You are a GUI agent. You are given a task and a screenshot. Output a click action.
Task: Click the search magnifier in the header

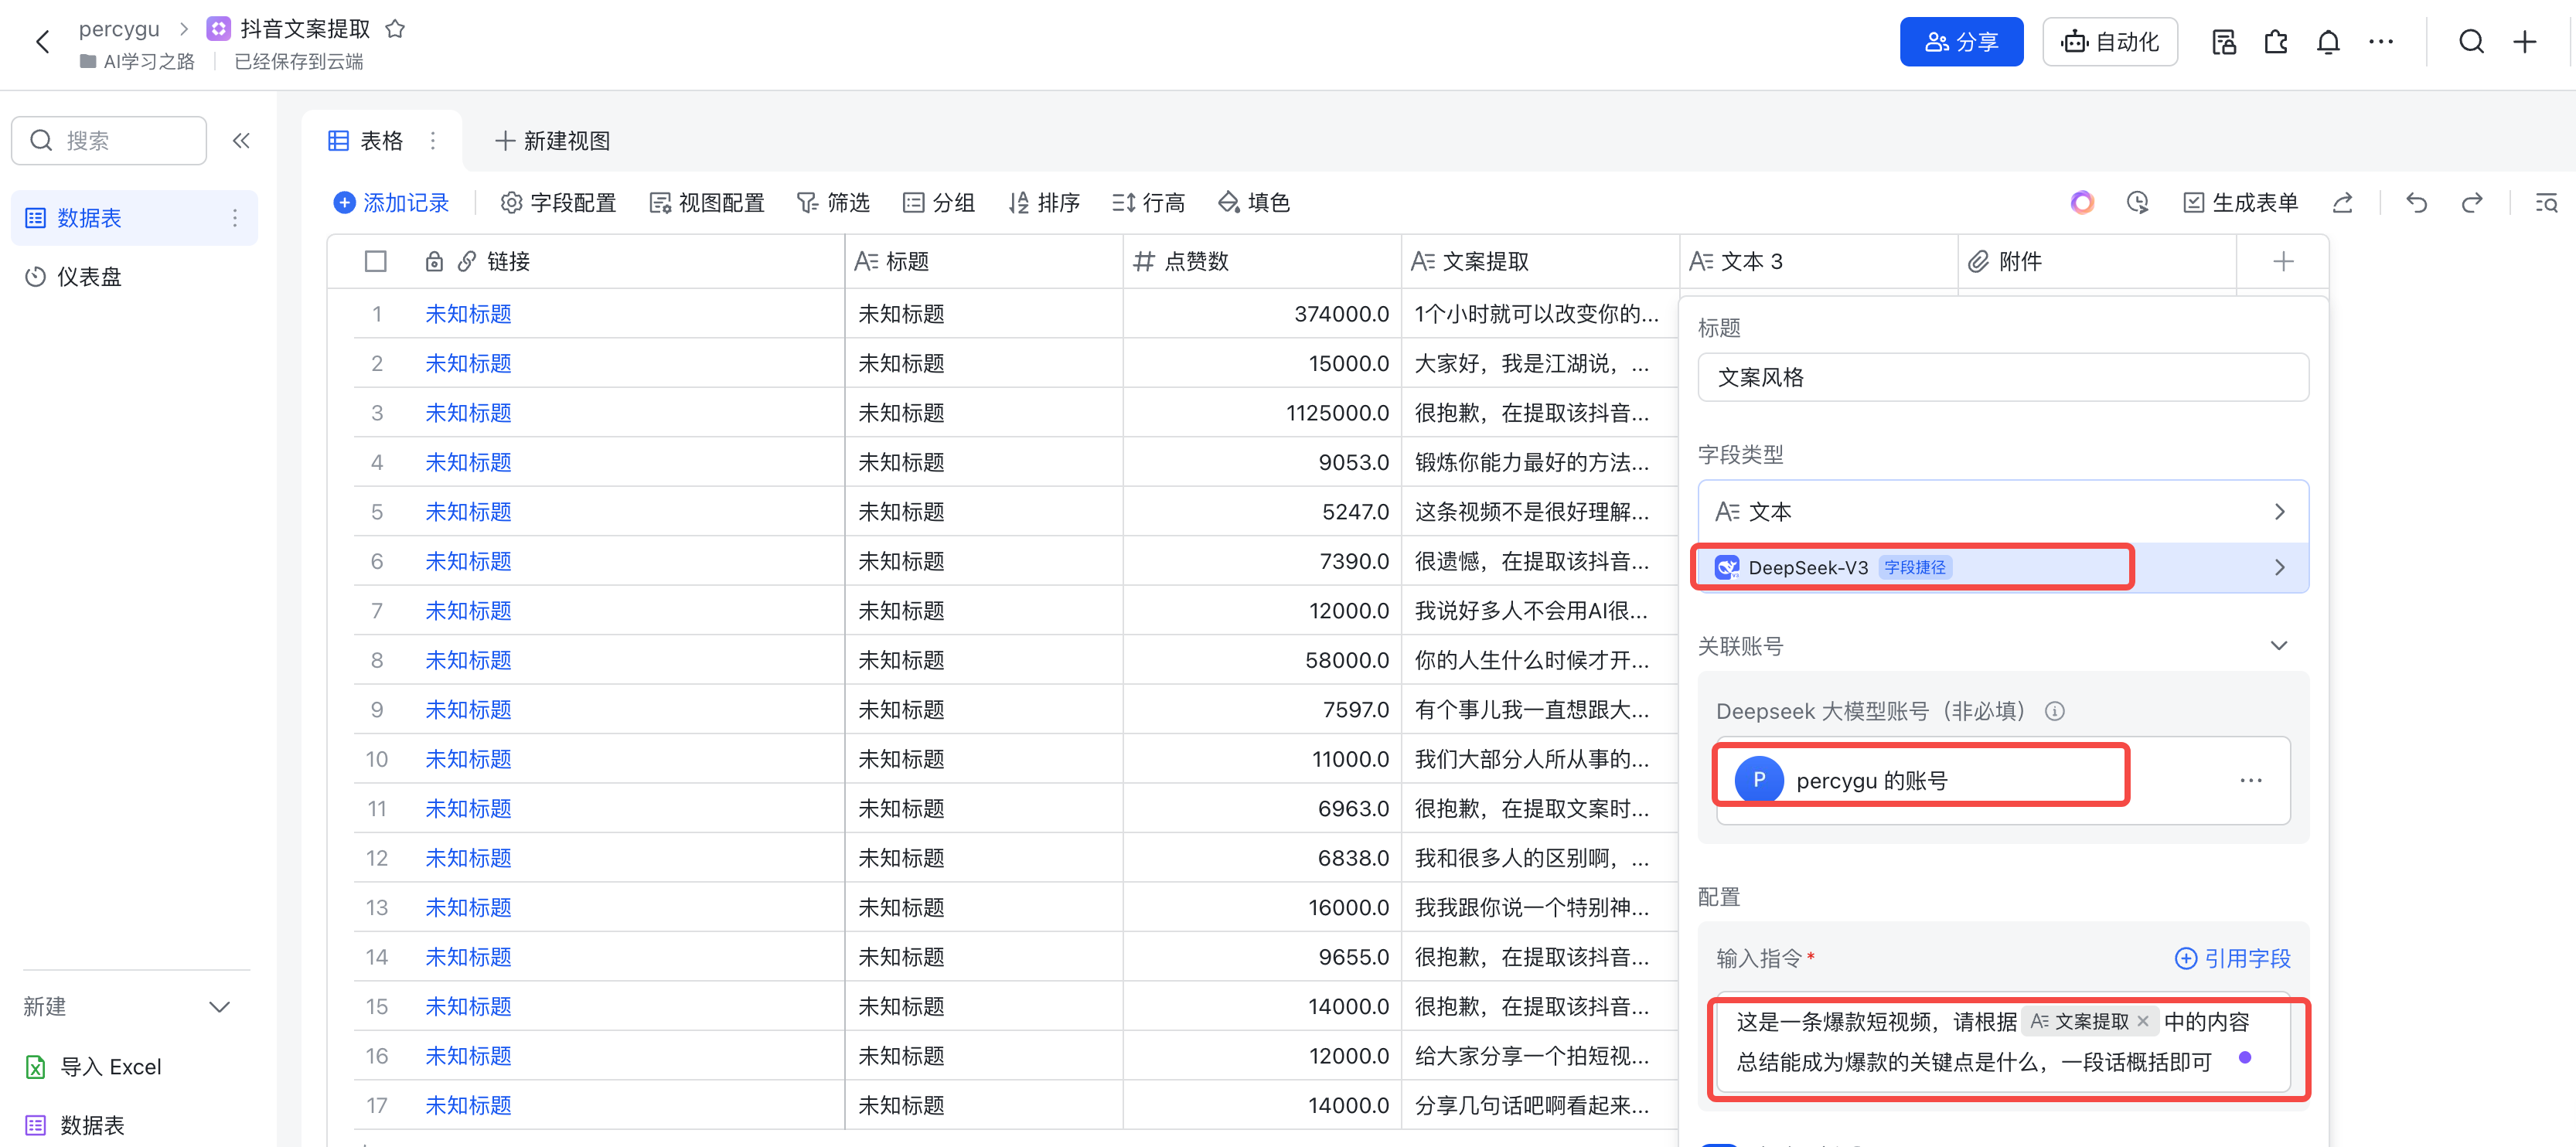[x=2471, y=42]
